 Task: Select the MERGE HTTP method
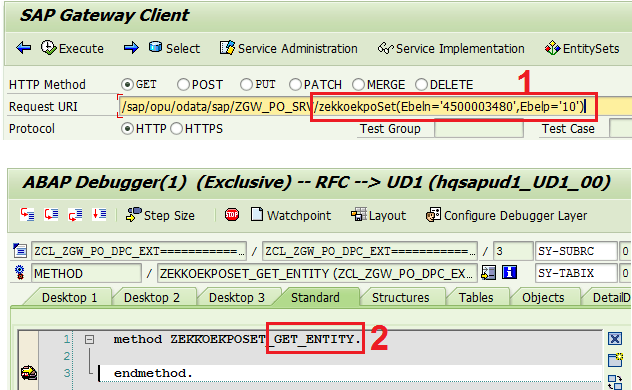(x=358, y=85)
